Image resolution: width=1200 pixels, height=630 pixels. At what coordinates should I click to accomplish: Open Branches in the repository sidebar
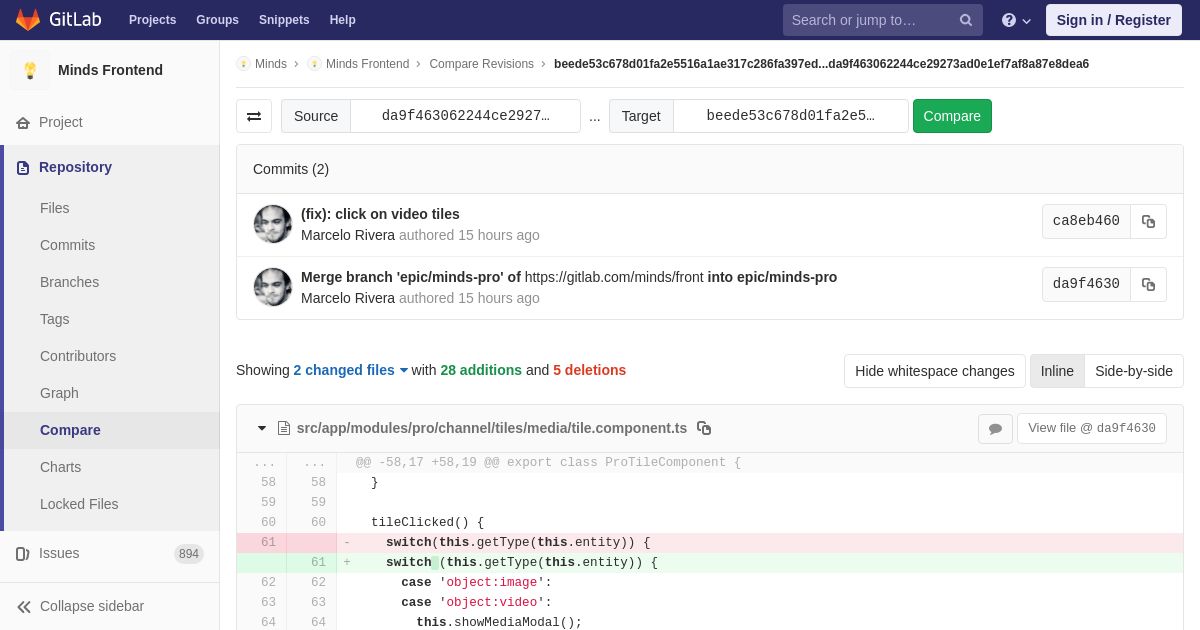pos(69,282)
